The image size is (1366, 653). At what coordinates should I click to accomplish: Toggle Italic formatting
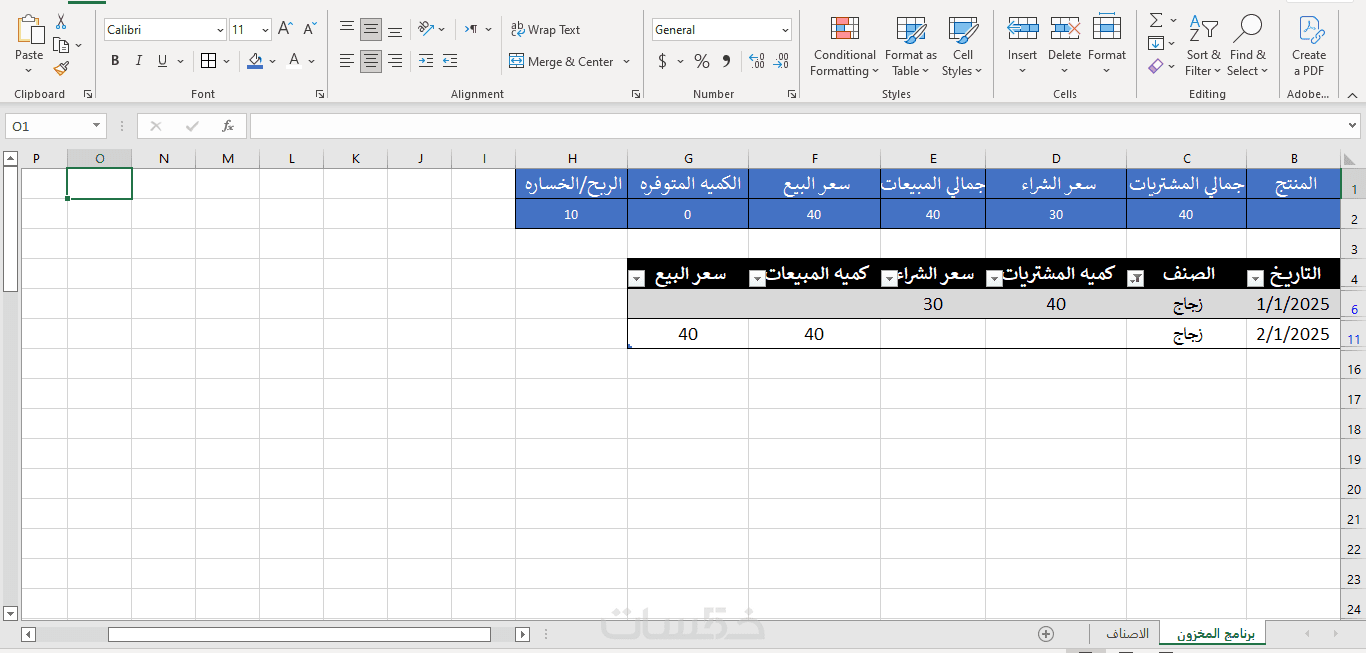coord(139,61)
